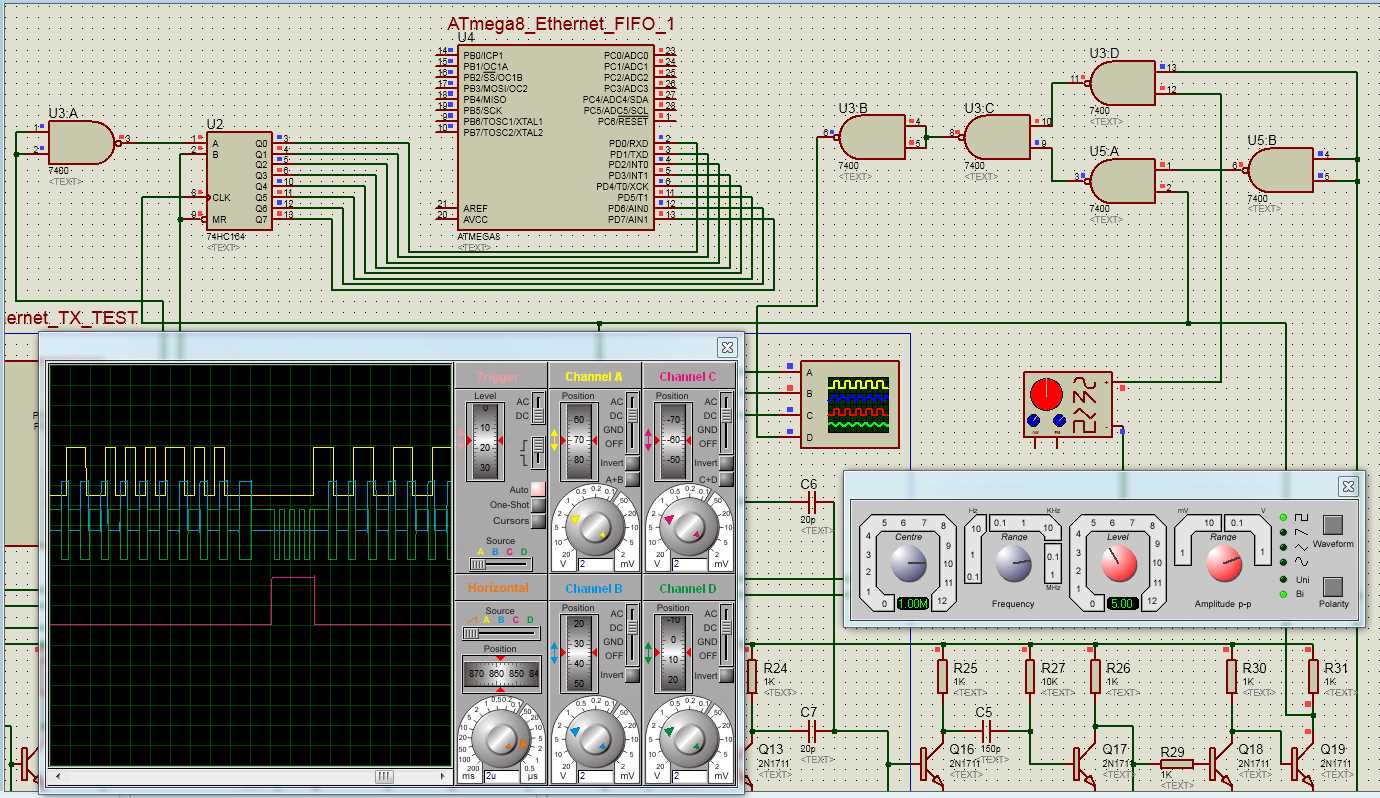The width and height of the screenshot is (1380, 798).
Task: Toggle Invert for Channel A
Action: point(632,463)
